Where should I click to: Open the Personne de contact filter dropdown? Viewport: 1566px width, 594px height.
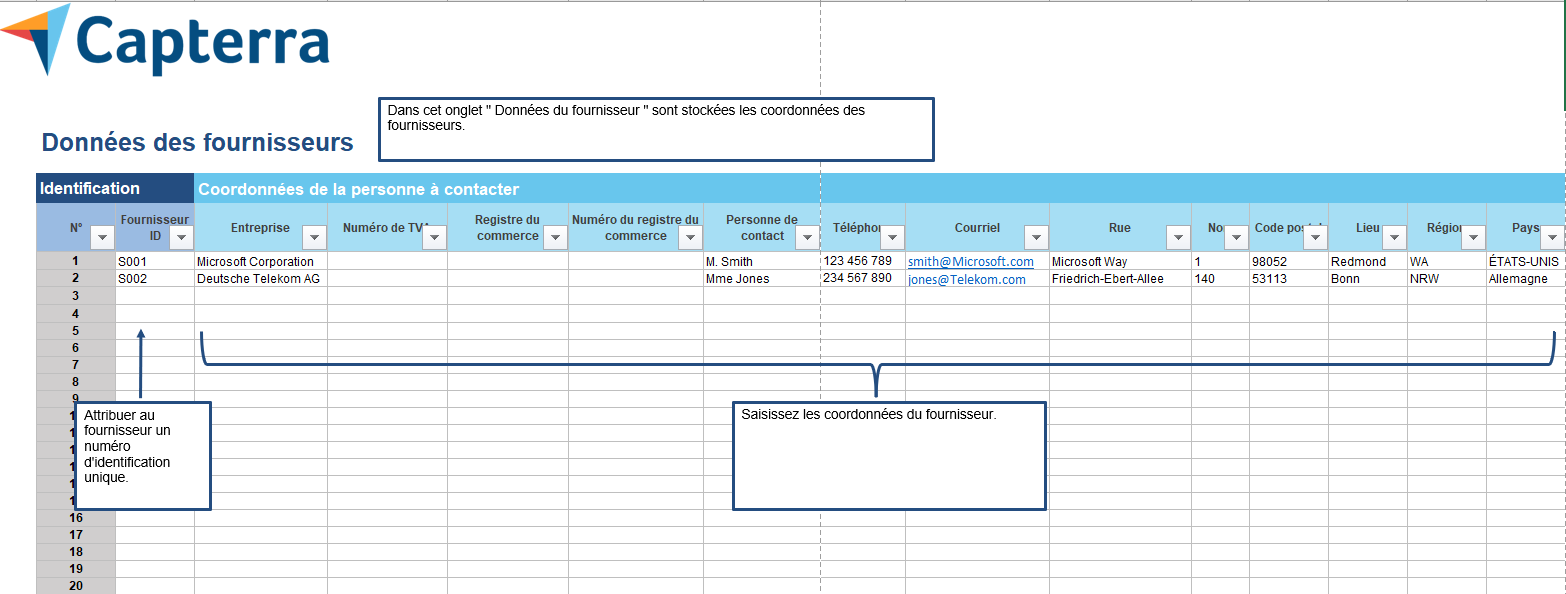(x=806, y=237)
